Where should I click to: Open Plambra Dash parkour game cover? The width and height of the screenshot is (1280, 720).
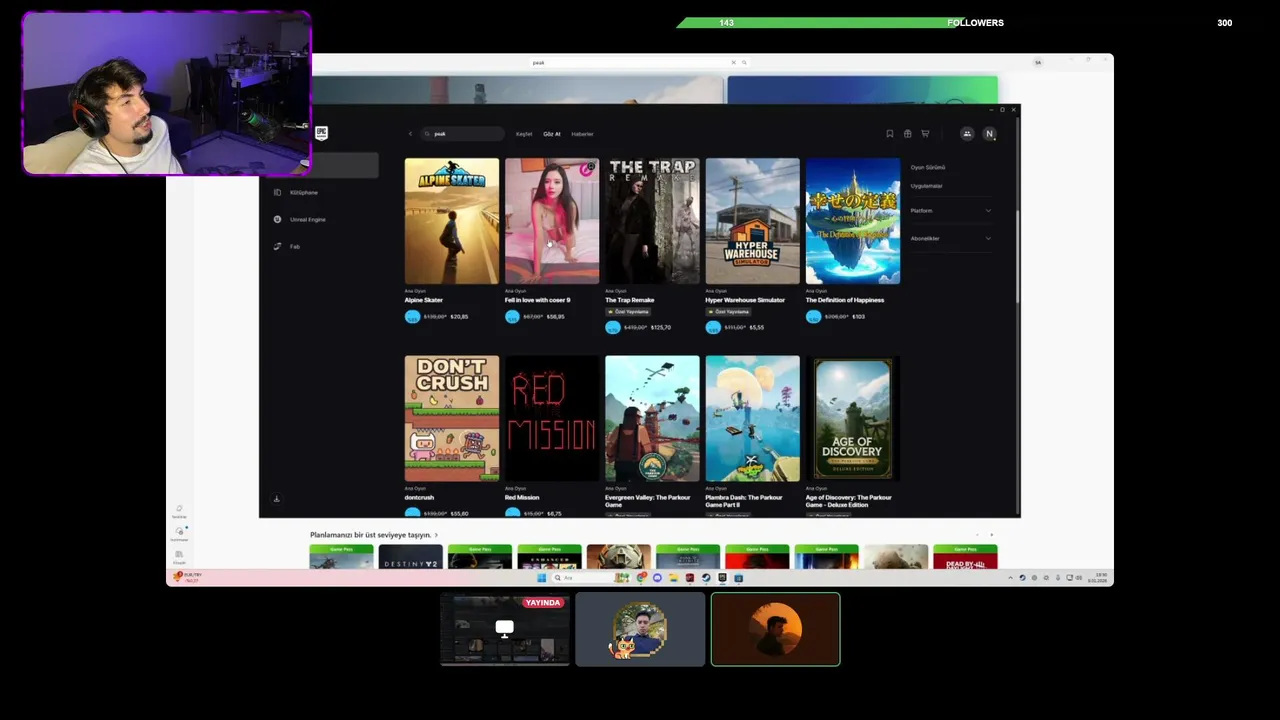(752, 418)
